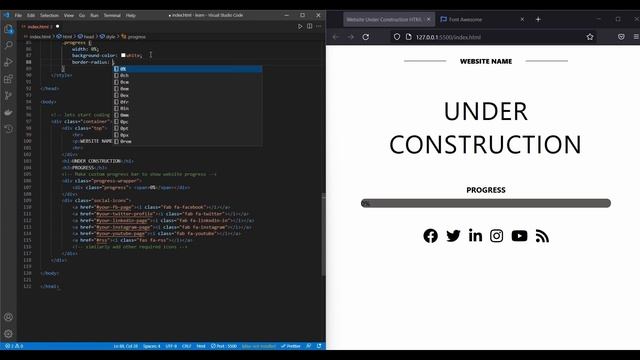
Task: Expand the index.html breadcrumb segment
Action: 38,37
